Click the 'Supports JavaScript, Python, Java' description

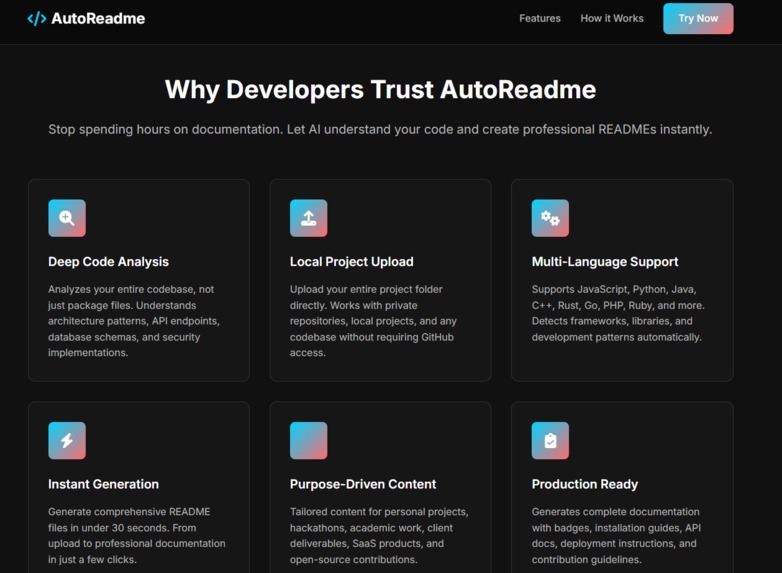(618, 313)
